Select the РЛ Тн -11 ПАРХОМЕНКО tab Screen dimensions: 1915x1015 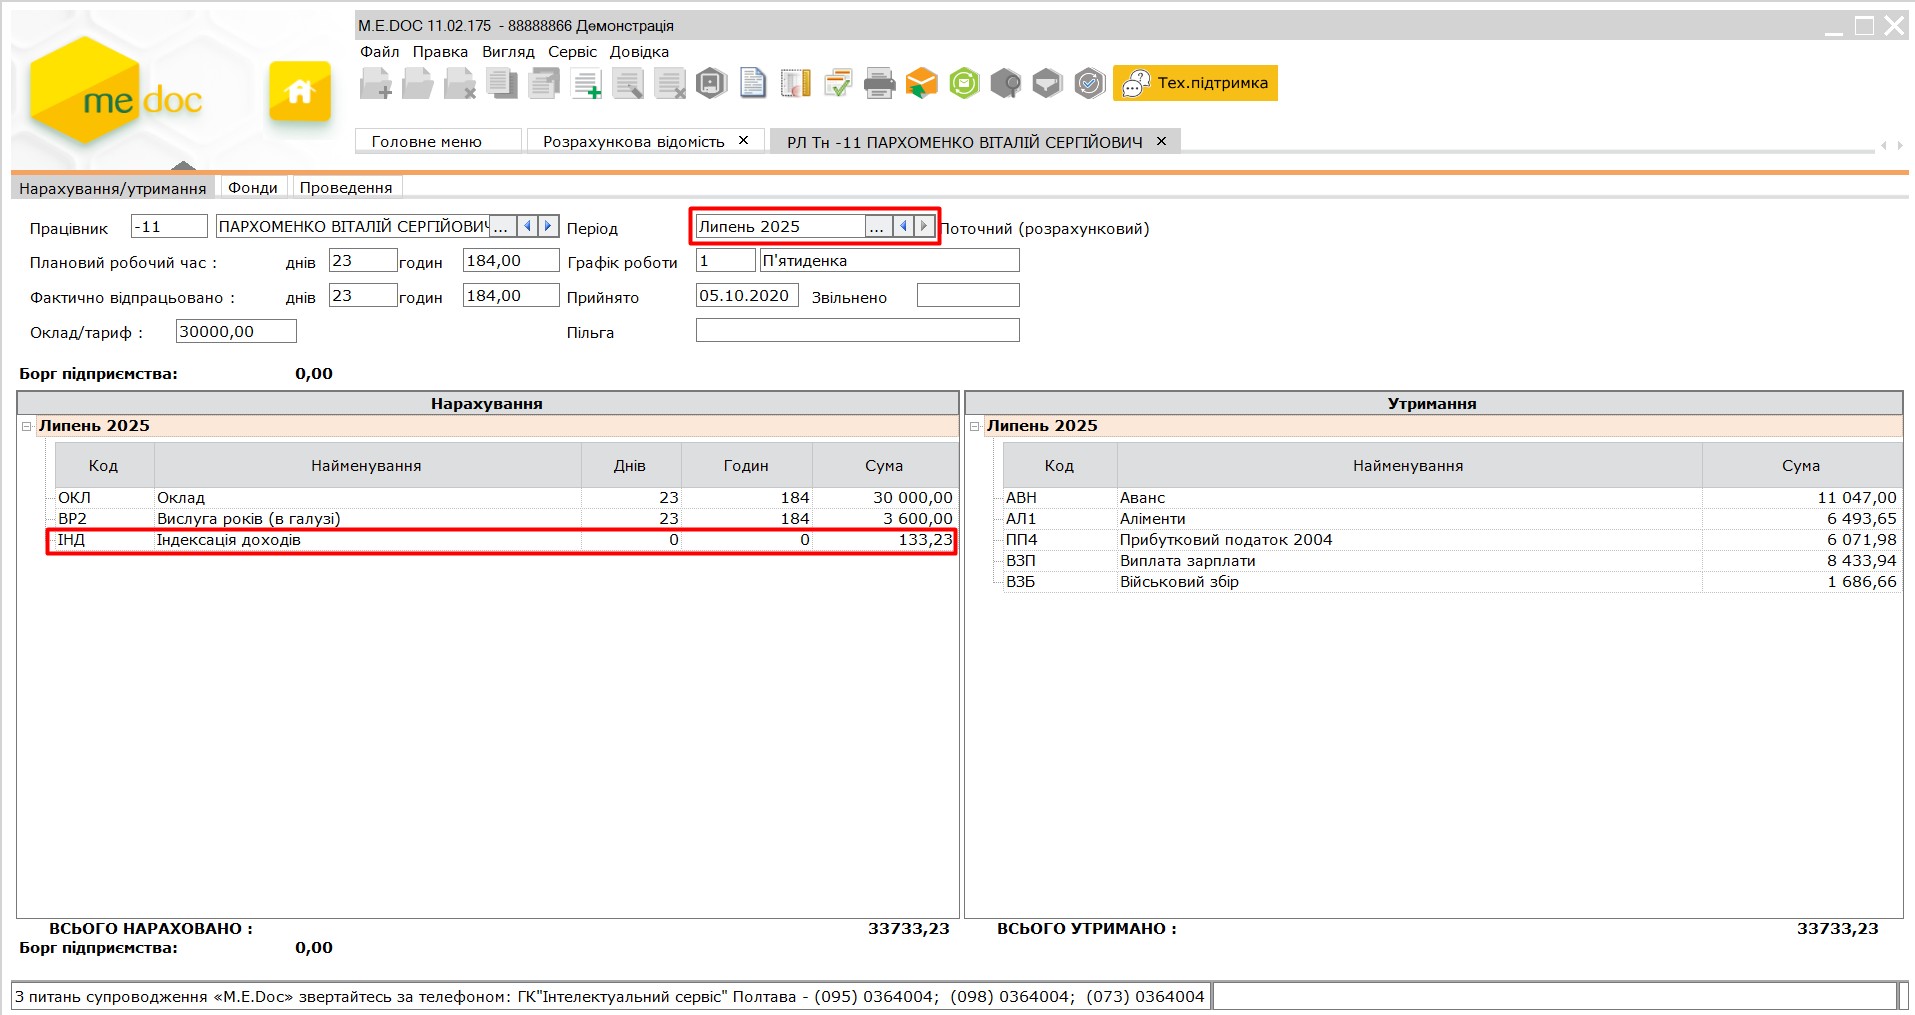coord(964,142)
